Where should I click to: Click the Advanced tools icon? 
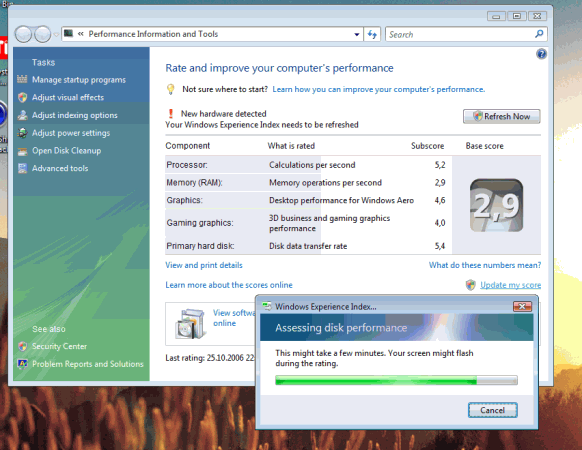(22, 169)
